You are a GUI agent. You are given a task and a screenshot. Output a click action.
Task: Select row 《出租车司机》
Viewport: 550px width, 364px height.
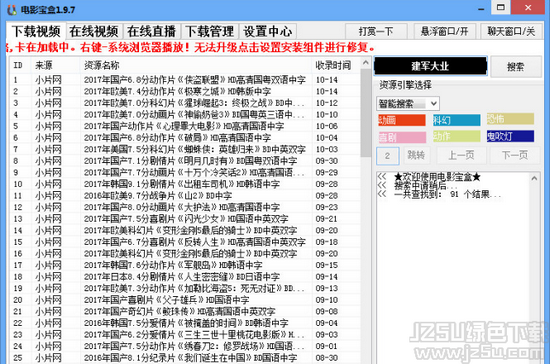coord(185,184)
